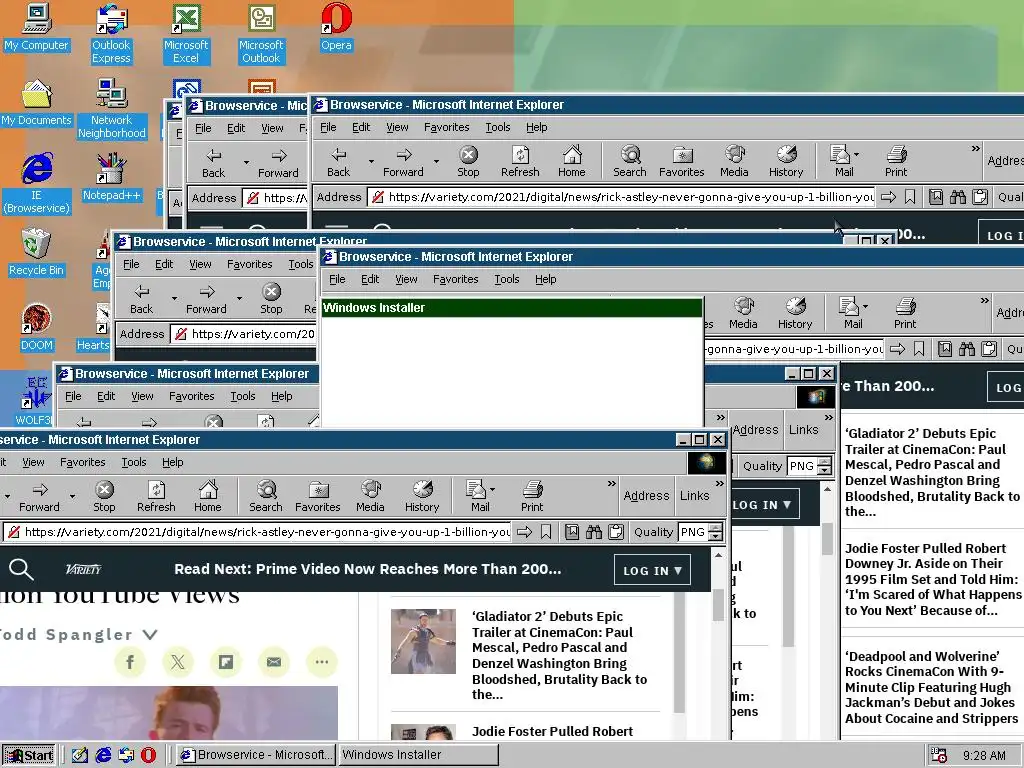Click the Gladiator 2 article thumbnail image
Viewport: 1024px width, 768px height.
pos(423,641)
